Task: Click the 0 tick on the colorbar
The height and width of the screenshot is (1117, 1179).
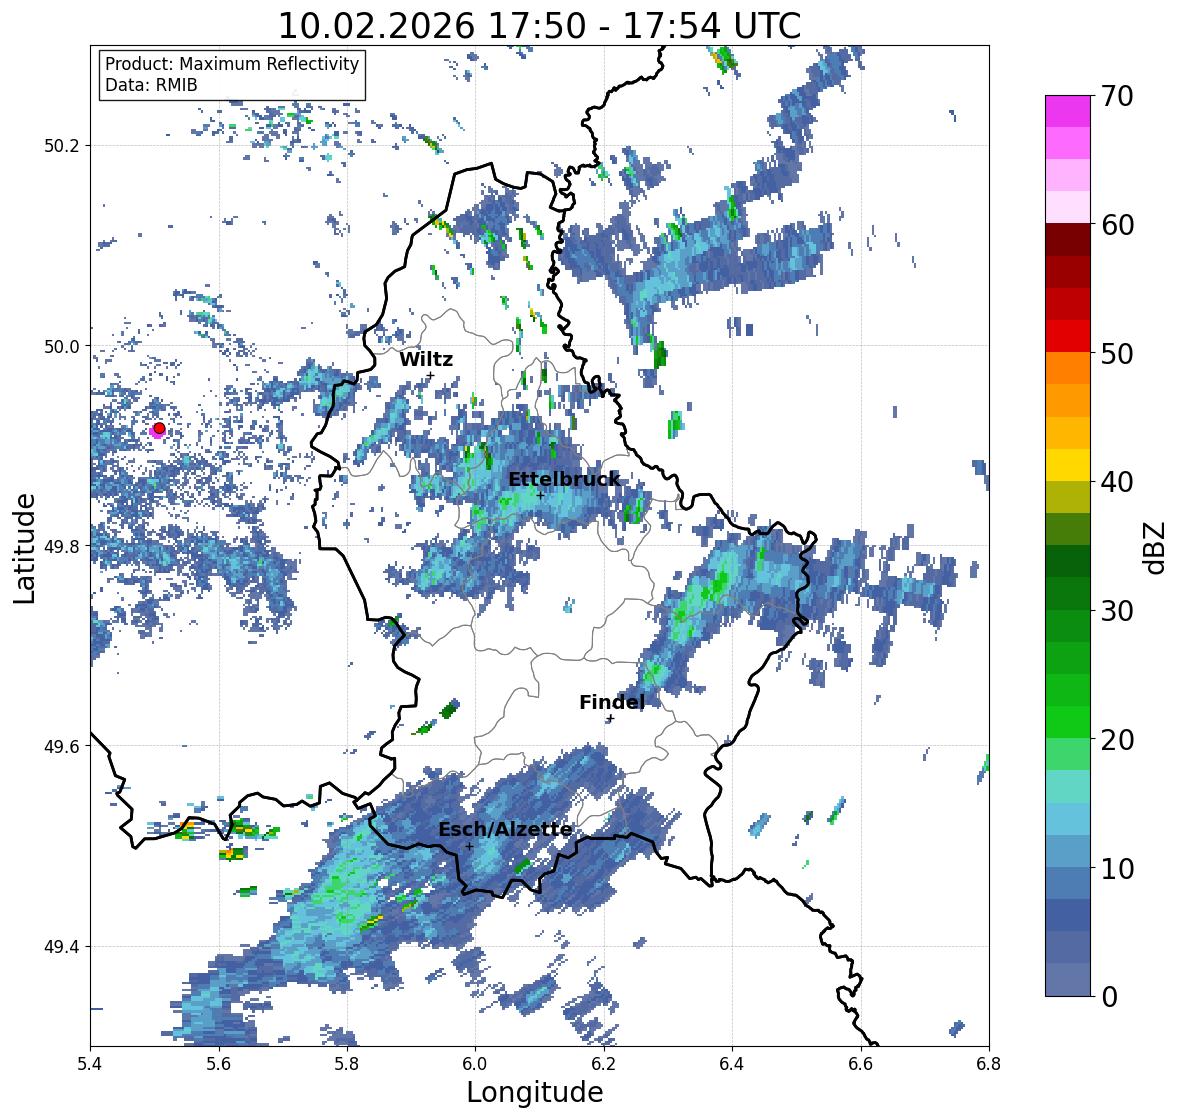Action: [1109, 997]
